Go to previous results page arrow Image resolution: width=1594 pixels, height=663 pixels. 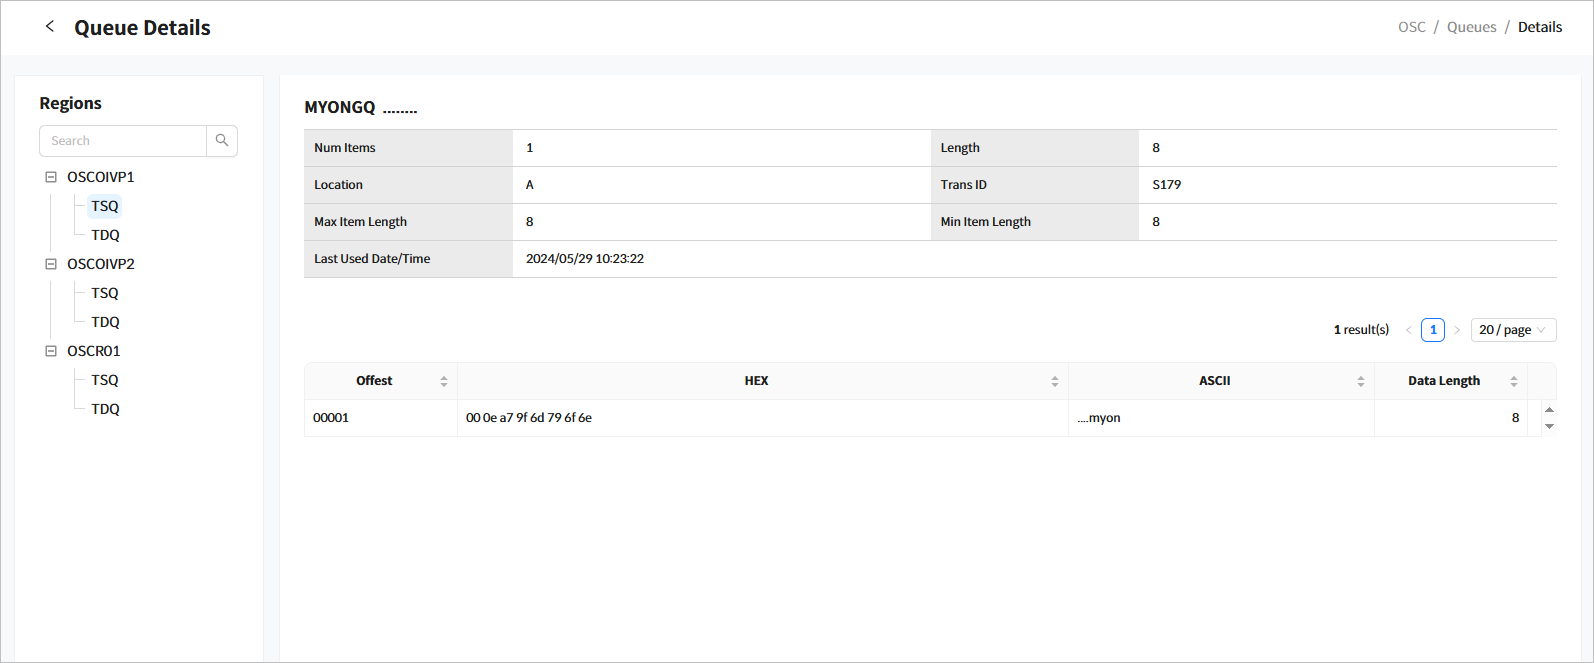point(1409,330)
